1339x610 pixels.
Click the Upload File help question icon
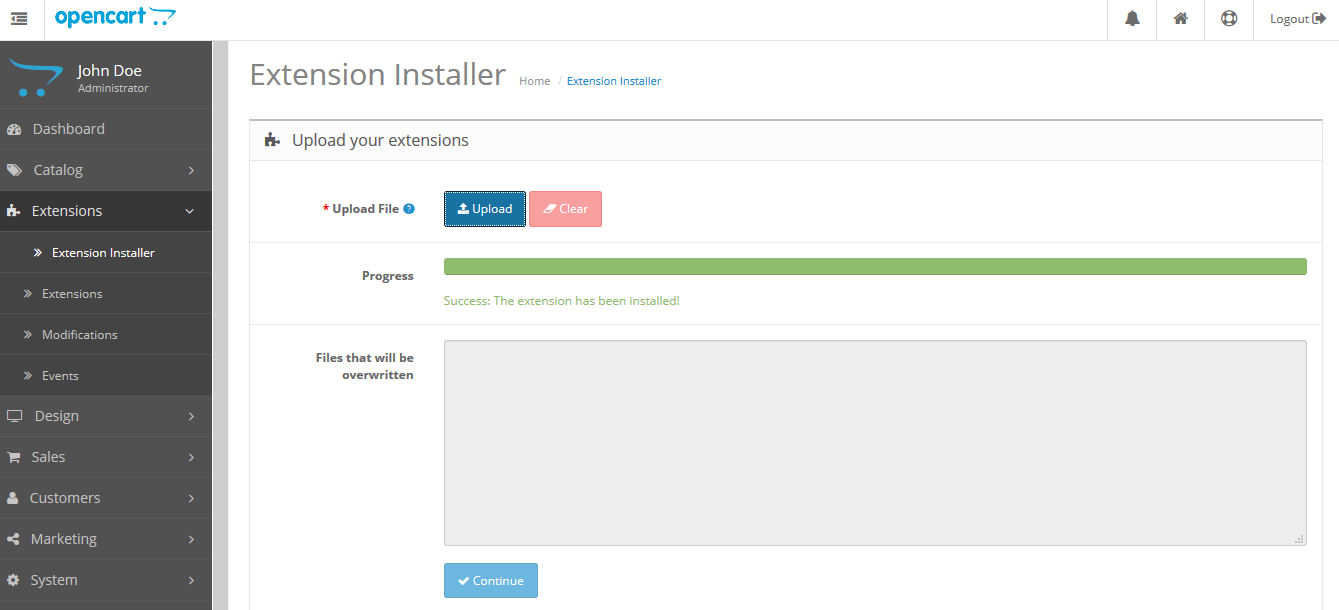(409, 209)
